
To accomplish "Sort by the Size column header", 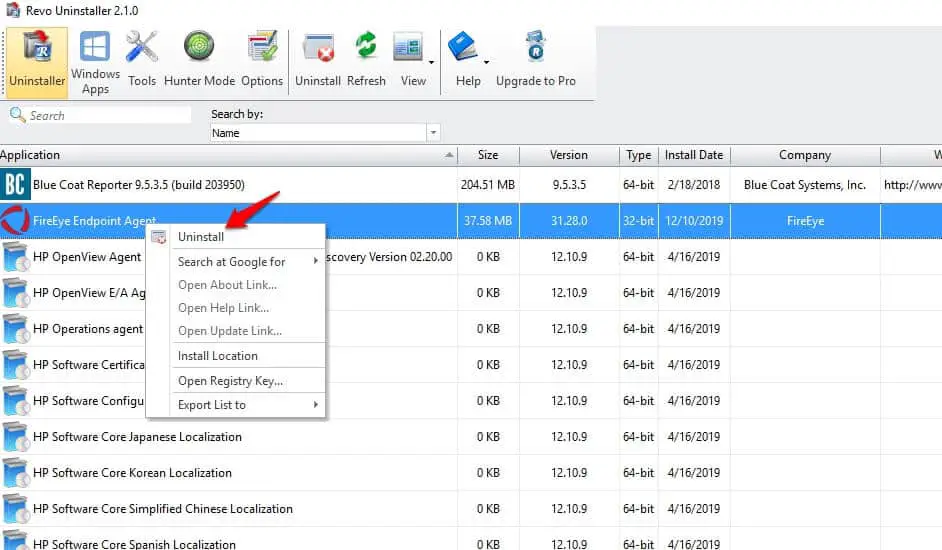I will click(488, 155).
